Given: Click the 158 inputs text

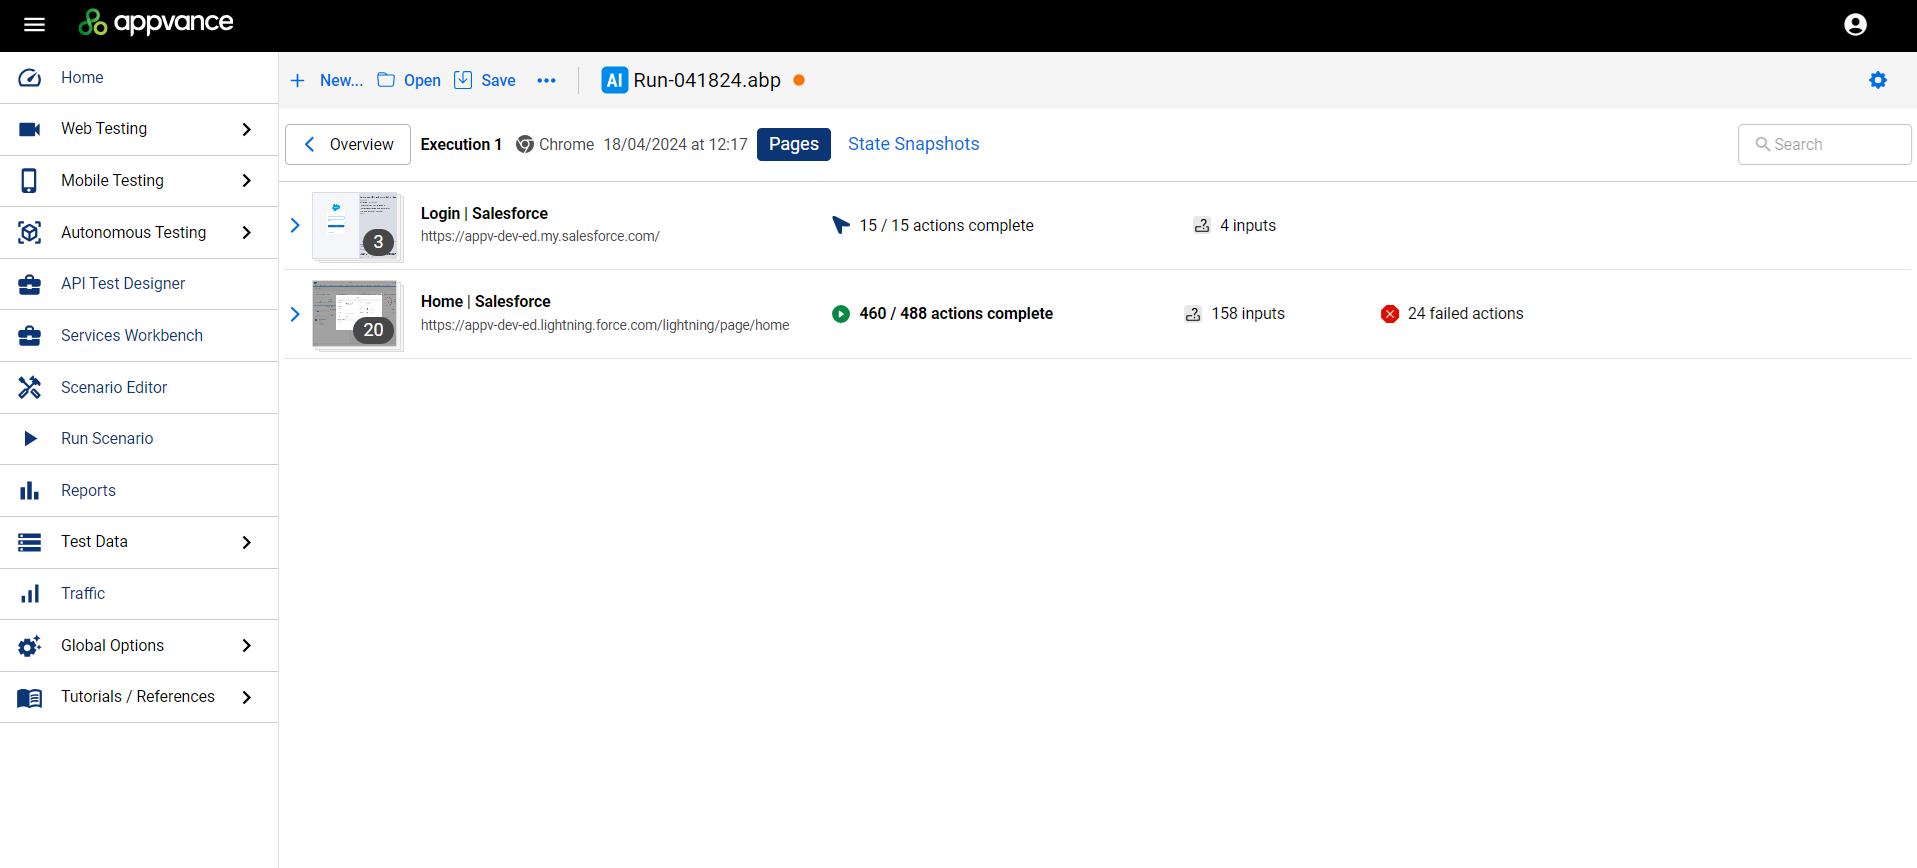Looking at the screenshot, I should coord(1248,314).
